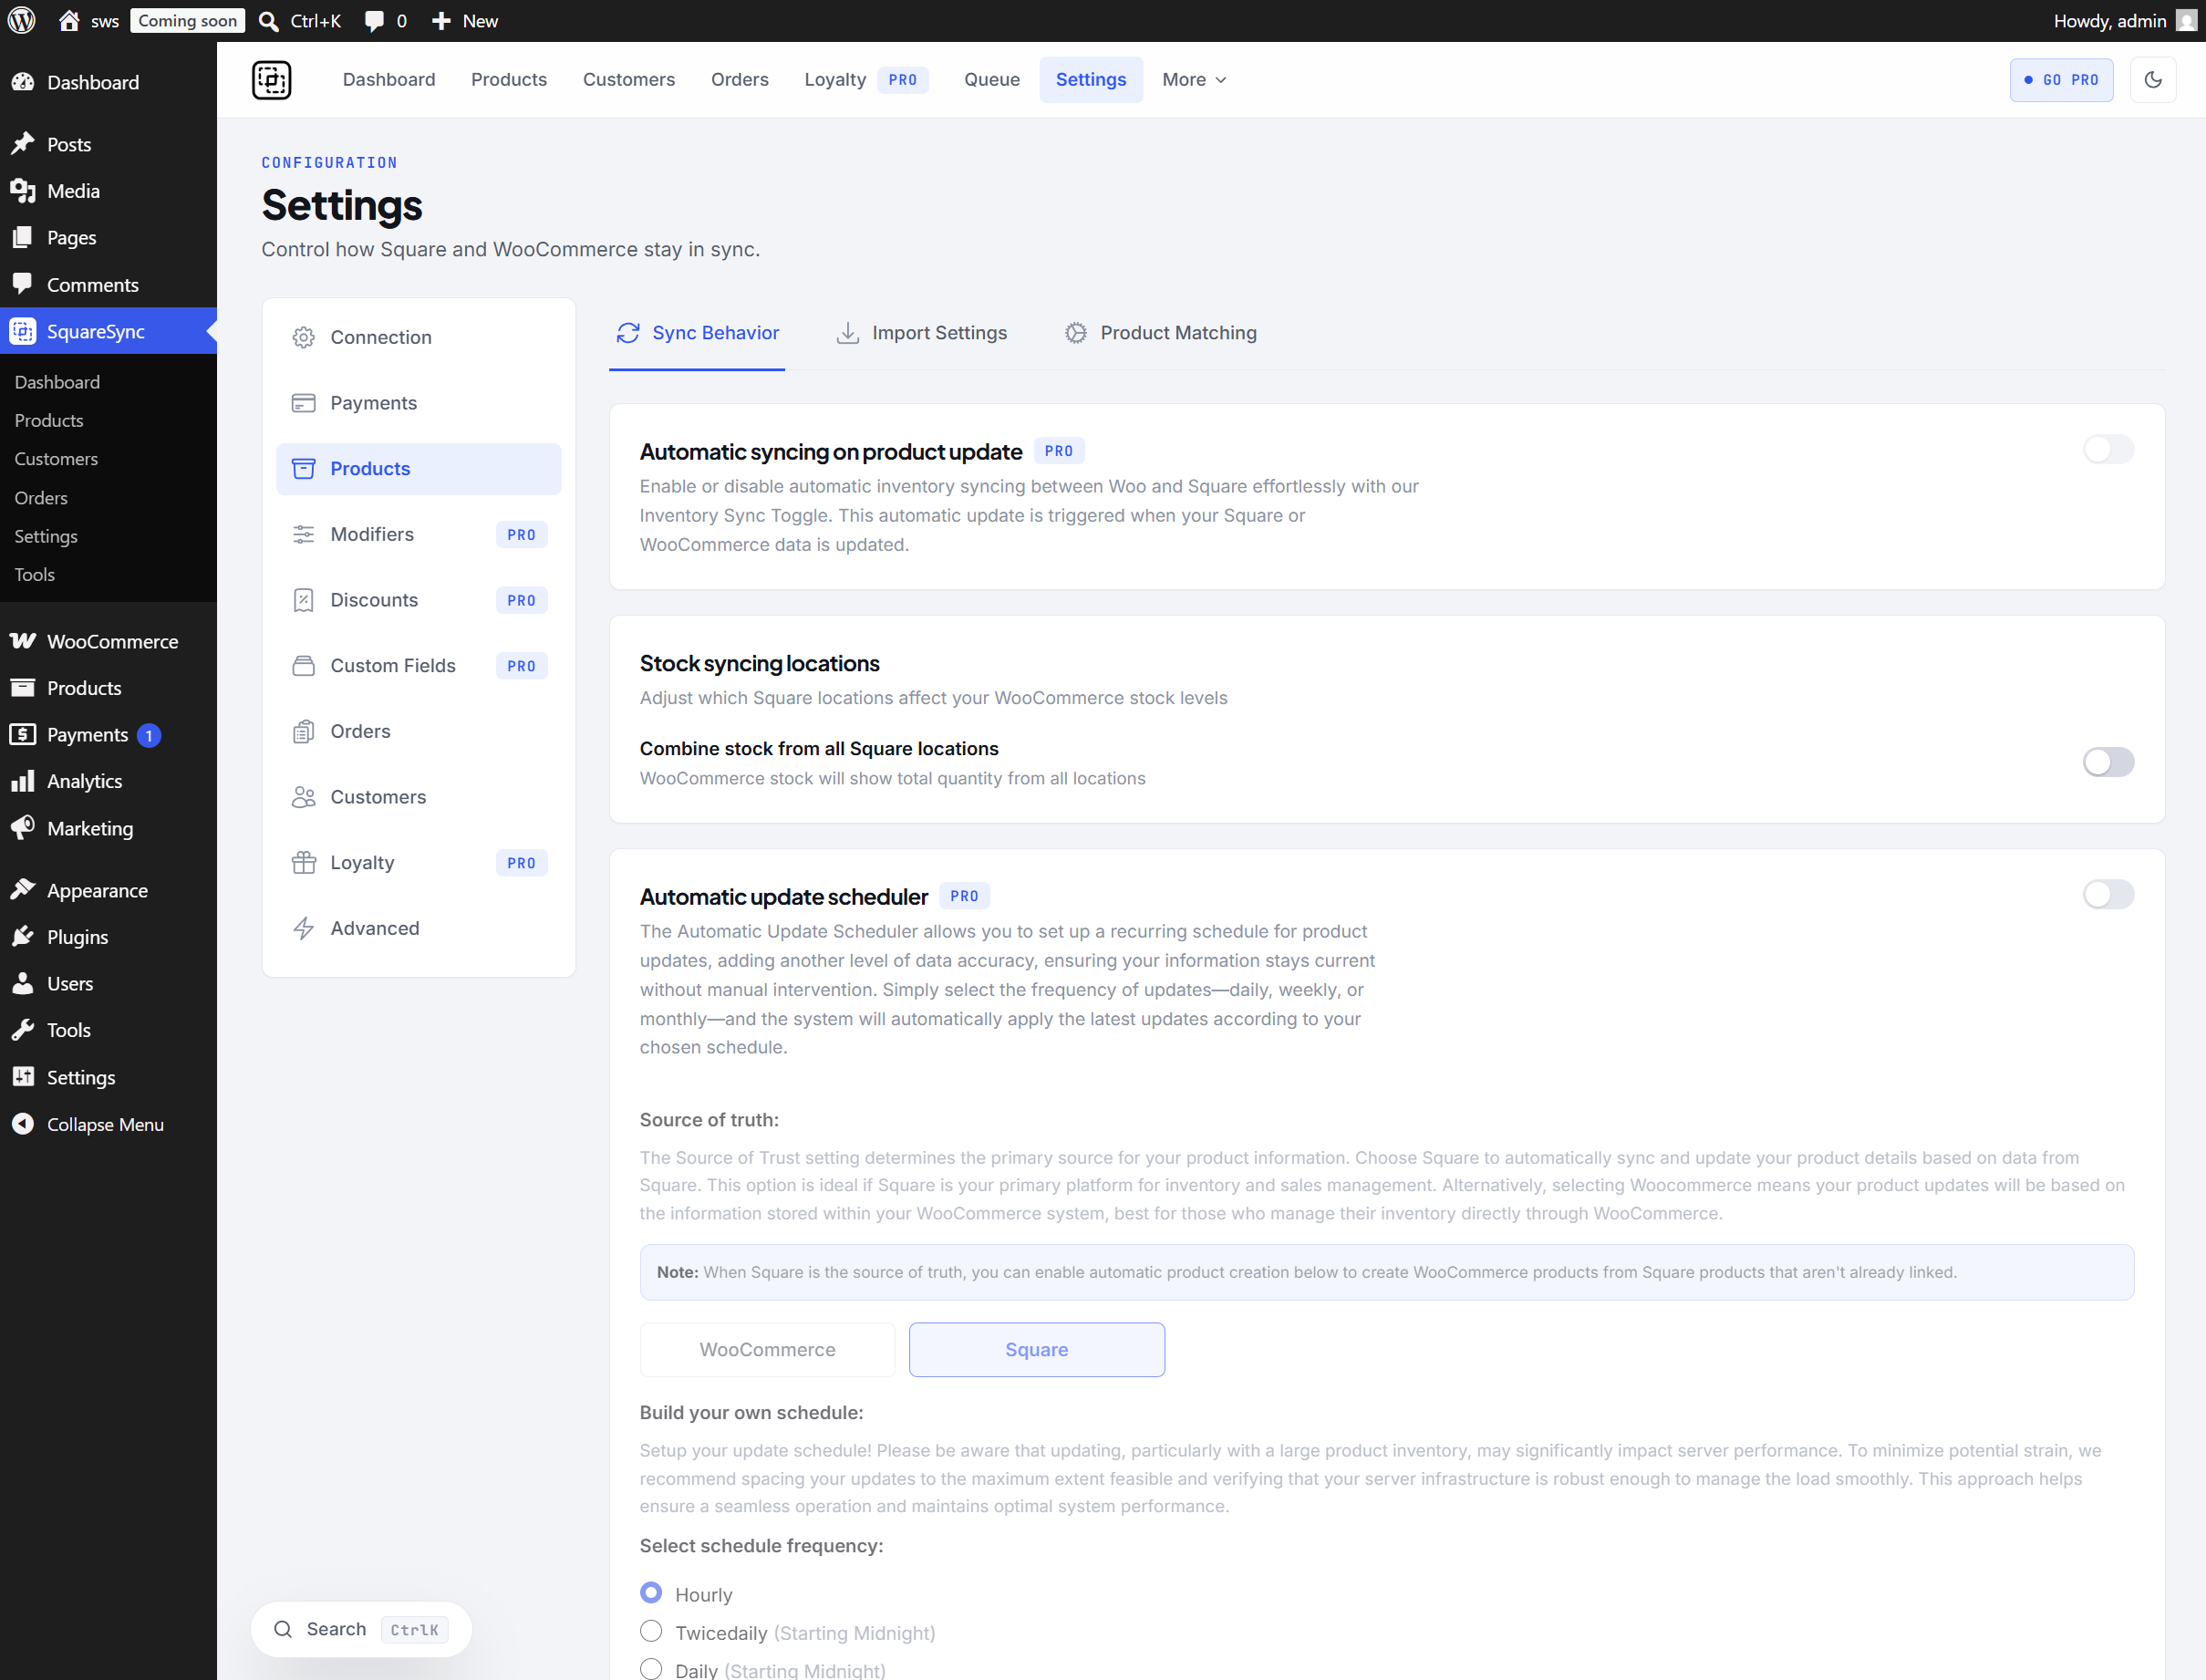The image size is (2206, 1680).
Task: Open the Ctrl+K search magnifier in admin bar
Action: pyautogui.click(x=268, y=21)
